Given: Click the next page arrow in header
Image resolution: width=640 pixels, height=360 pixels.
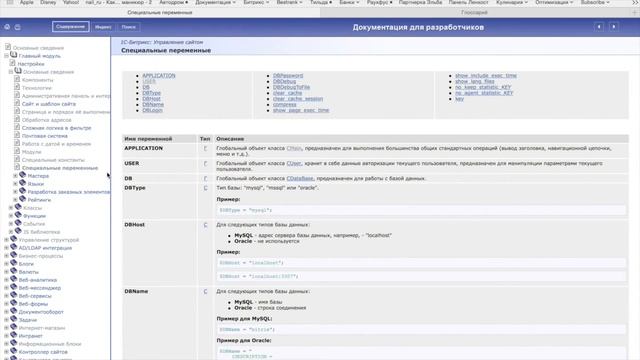Looking at the screenshot, I should 613,27.
